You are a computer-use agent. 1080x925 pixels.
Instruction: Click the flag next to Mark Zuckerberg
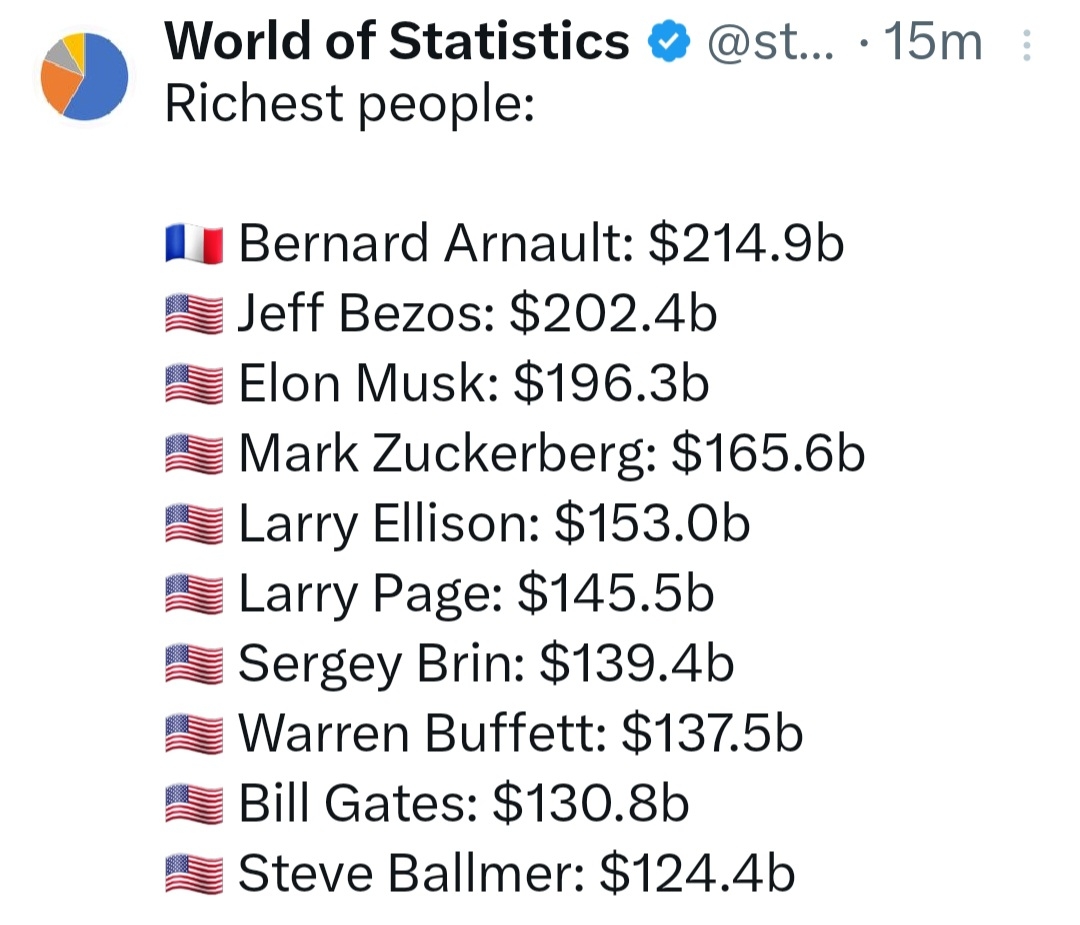click(x=194, y=455)
